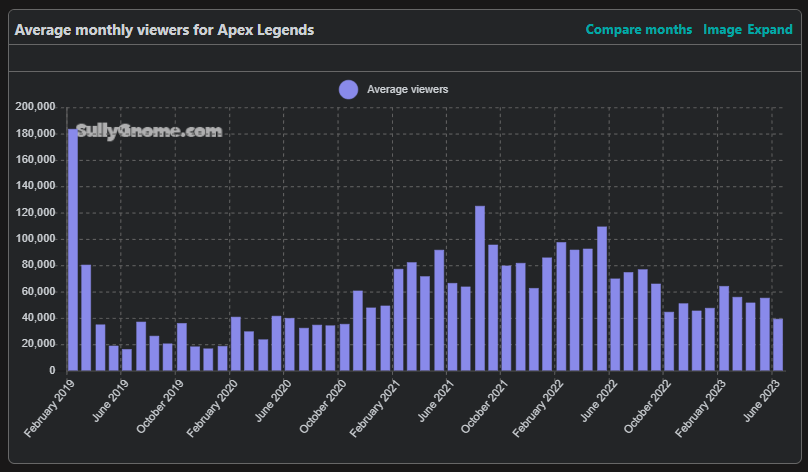Click the 100,000 y-axis value
The image size is (808, 472).
(x=35, y=239)
